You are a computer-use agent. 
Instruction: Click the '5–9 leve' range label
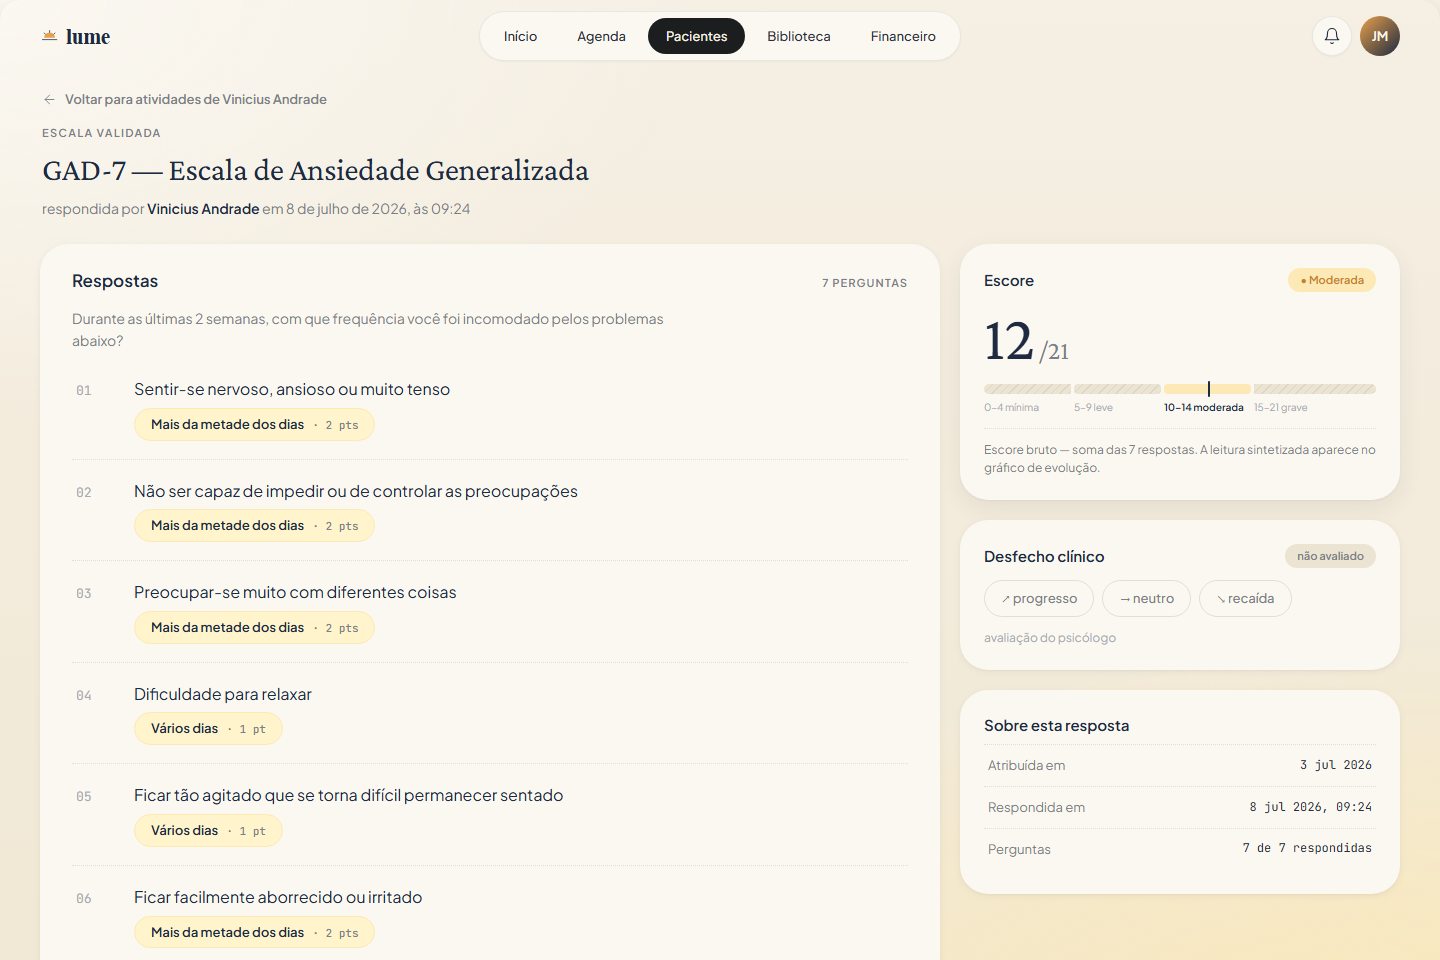(1093, 407)
